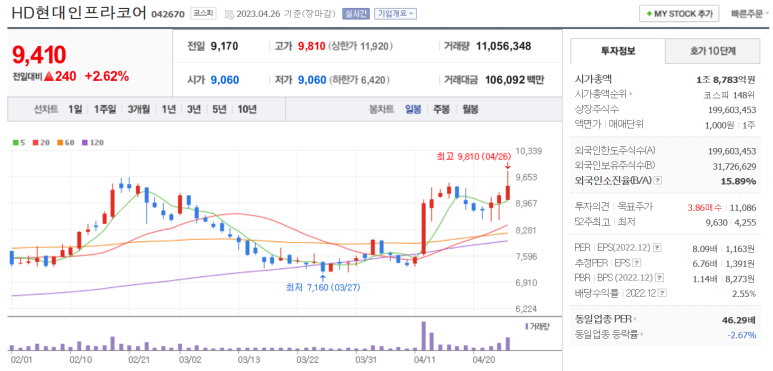Show the 3개월 line chart
This screenshot has height=371, width=773.
pos(138,109)
